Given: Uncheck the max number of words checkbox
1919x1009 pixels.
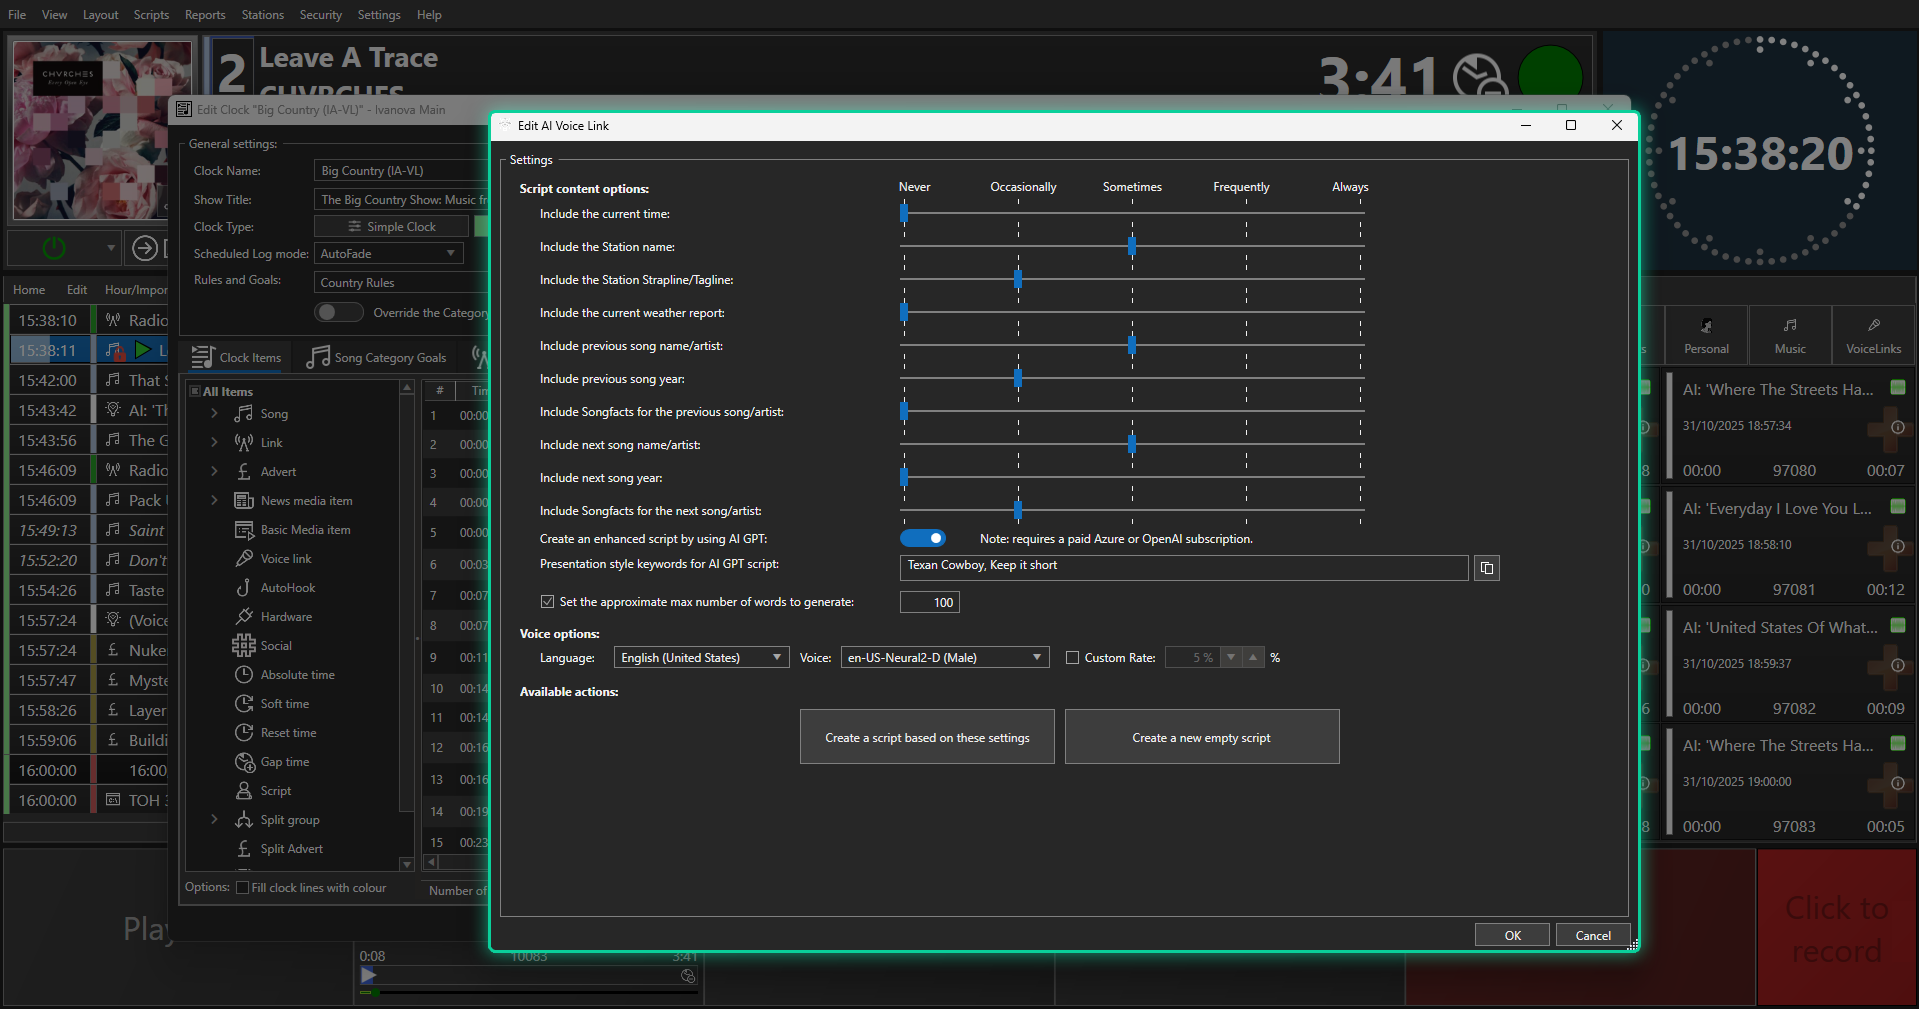Looking at the screenshot, I should click(x=547, y=602).
